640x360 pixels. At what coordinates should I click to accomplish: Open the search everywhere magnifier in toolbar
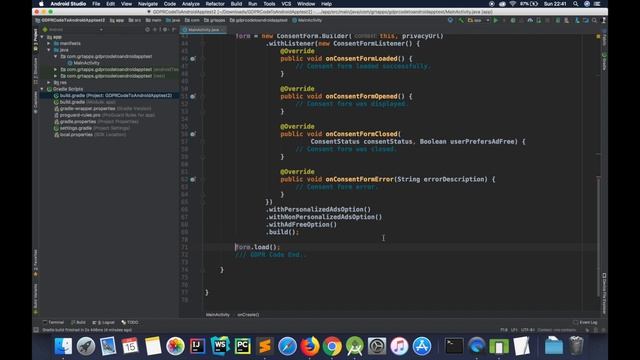pos(594,20)
